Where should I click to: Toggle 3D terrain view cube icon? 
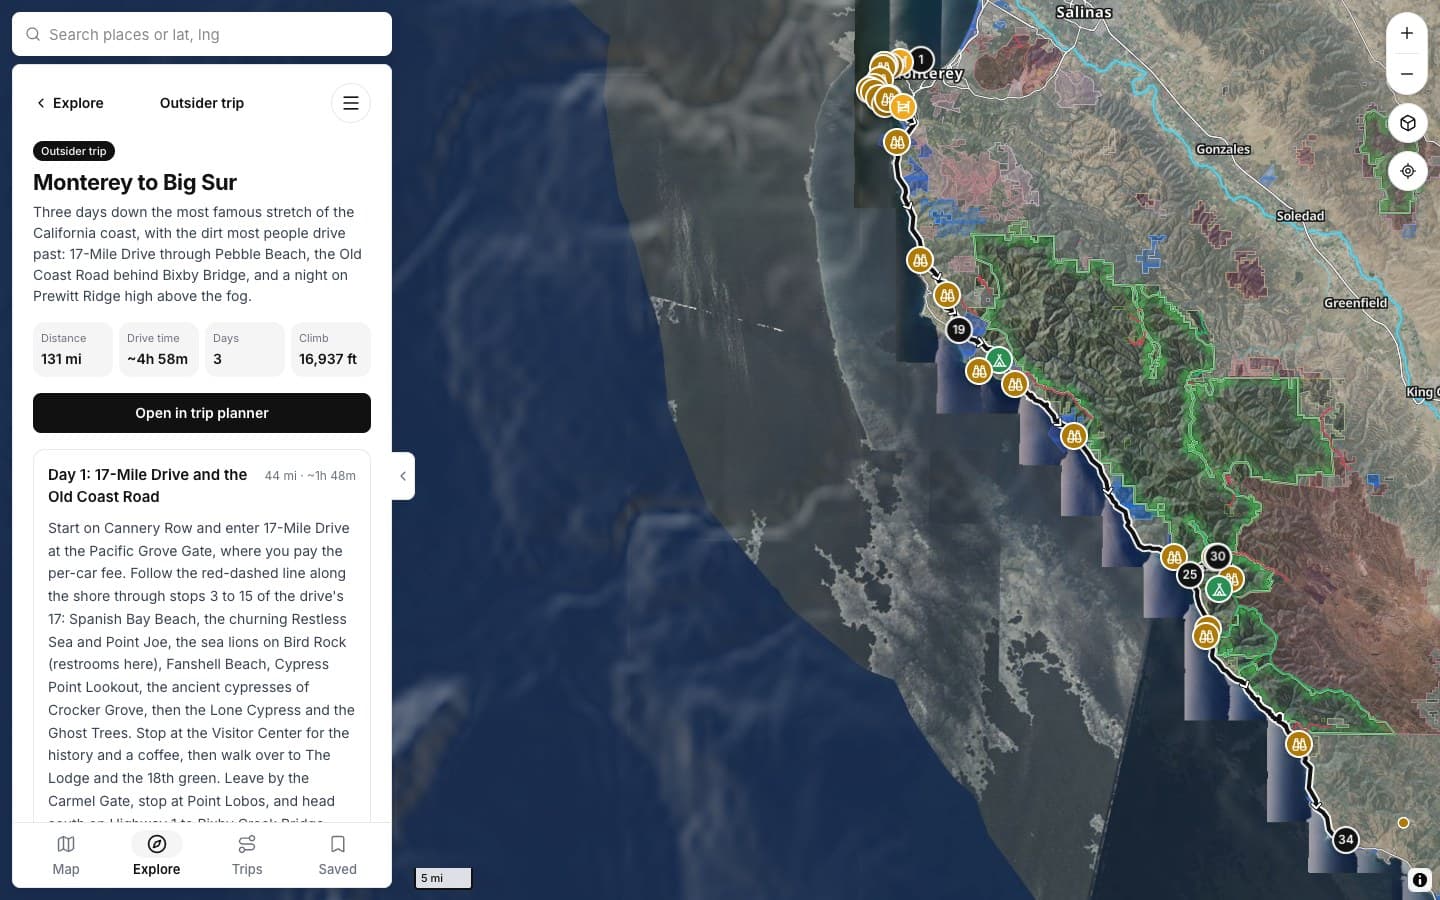tap(1408, 123)
